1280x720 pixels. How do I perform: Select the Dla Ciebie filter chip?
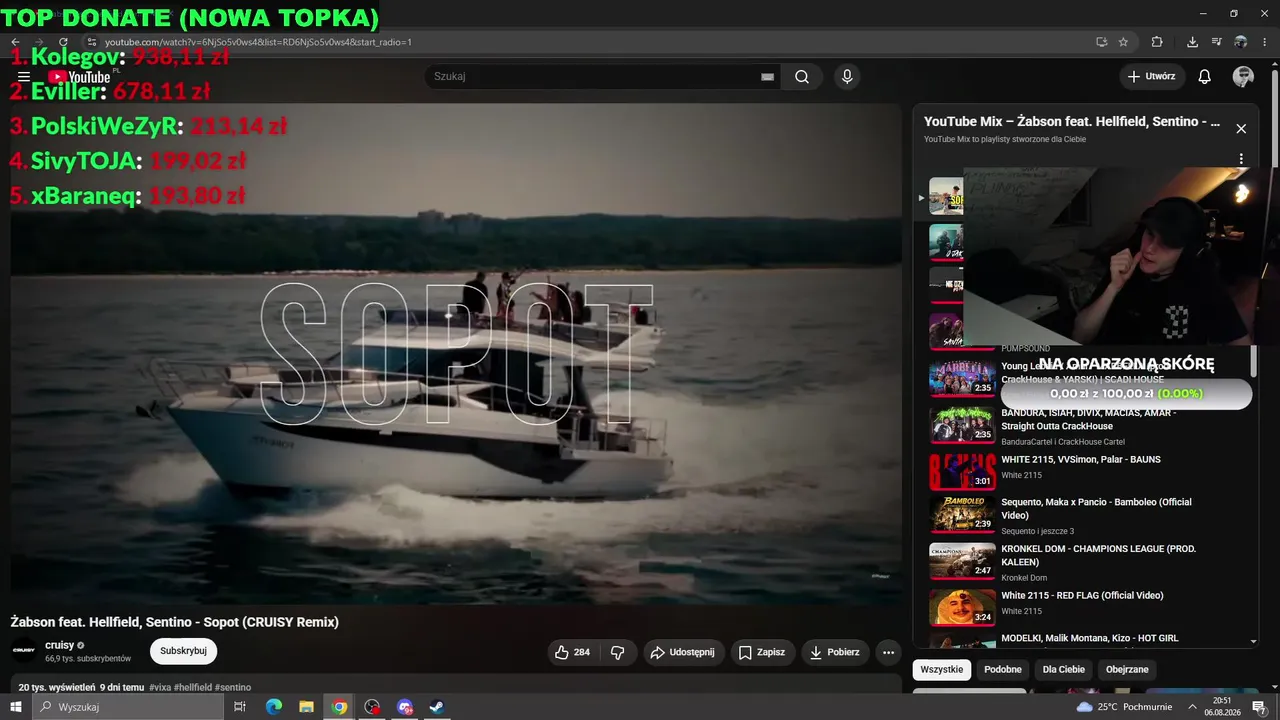point(1064,669)
